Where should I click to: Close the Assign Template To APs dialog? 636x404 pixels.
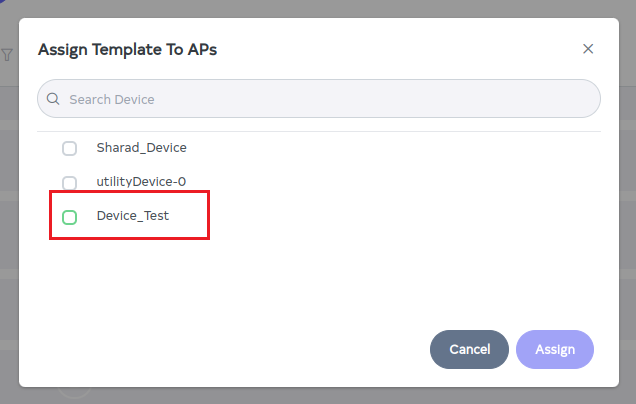[588, 48]
